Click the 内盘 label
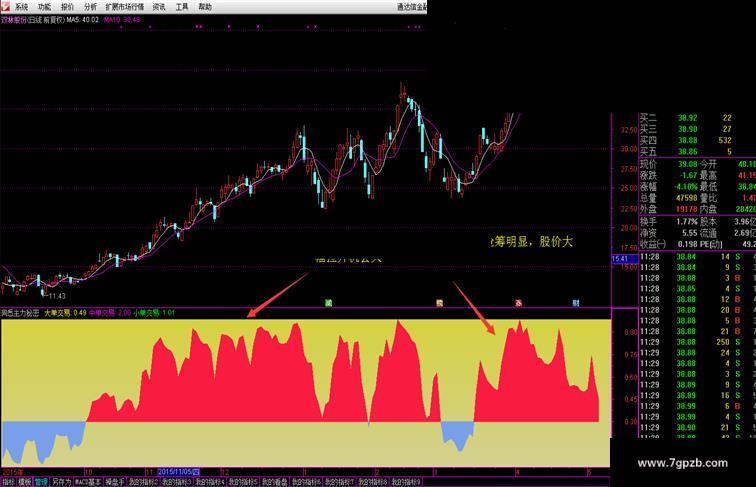This screenshot has height=487, width=756. 709,209
